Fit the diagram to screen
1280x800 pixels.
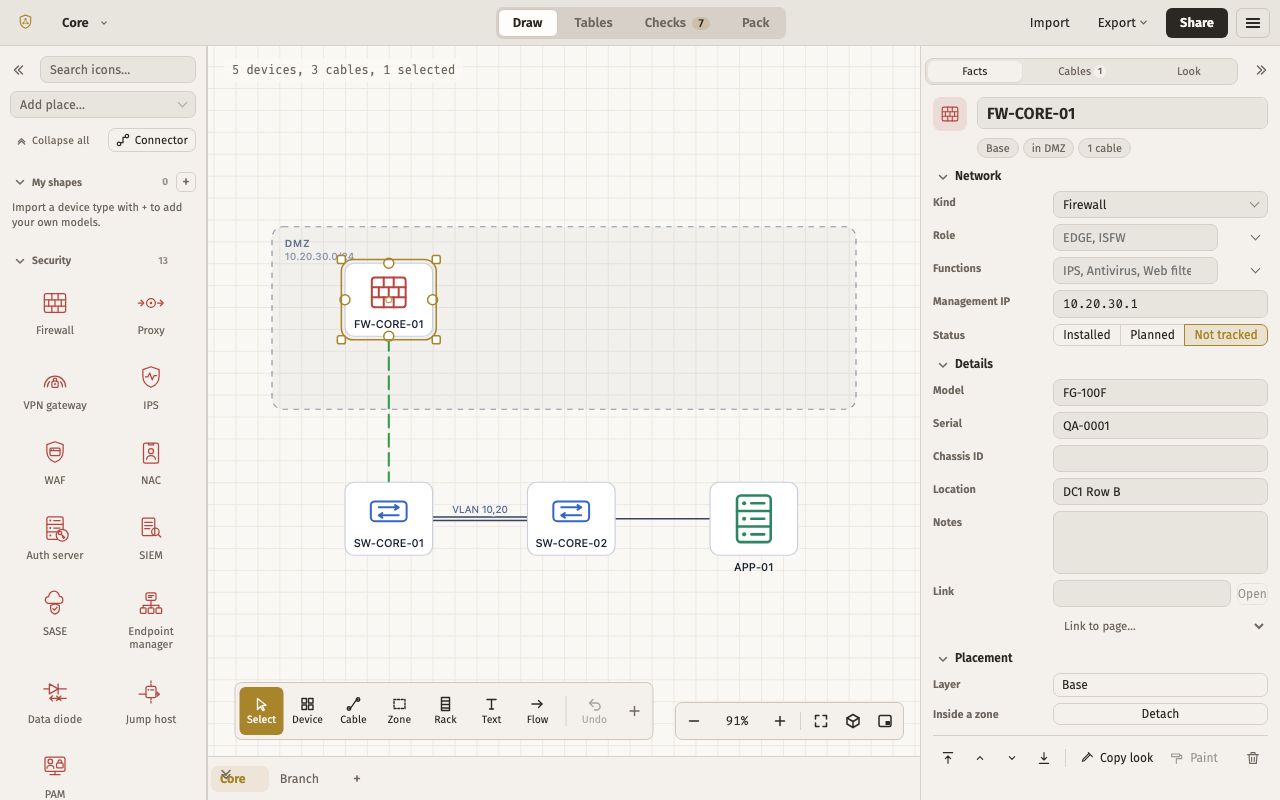821,721
